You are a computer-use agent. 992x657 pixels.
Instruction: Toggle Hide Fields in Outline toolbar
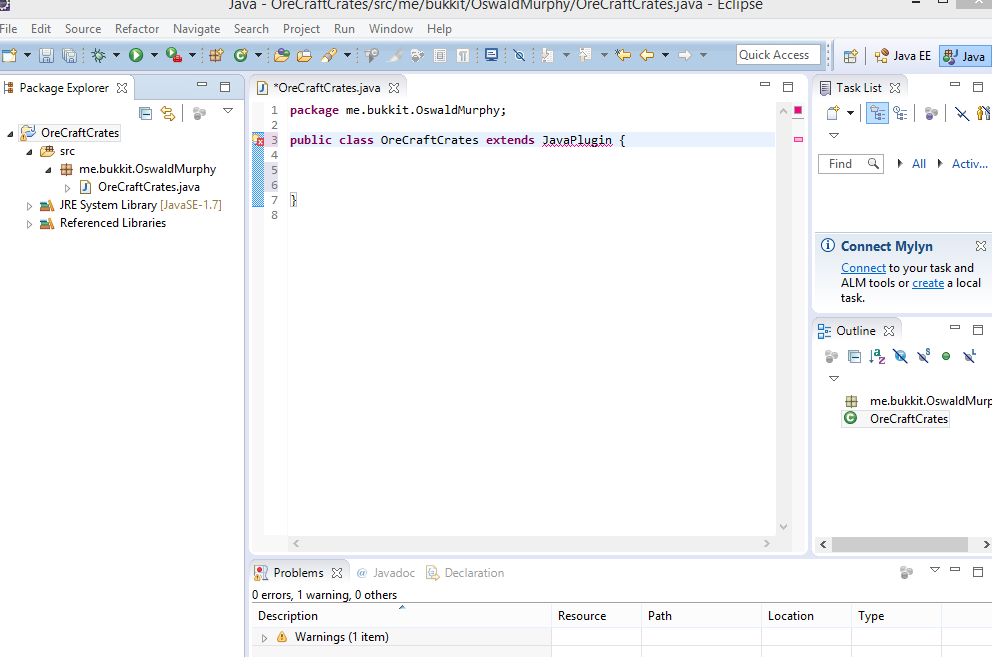click(900, 356)
